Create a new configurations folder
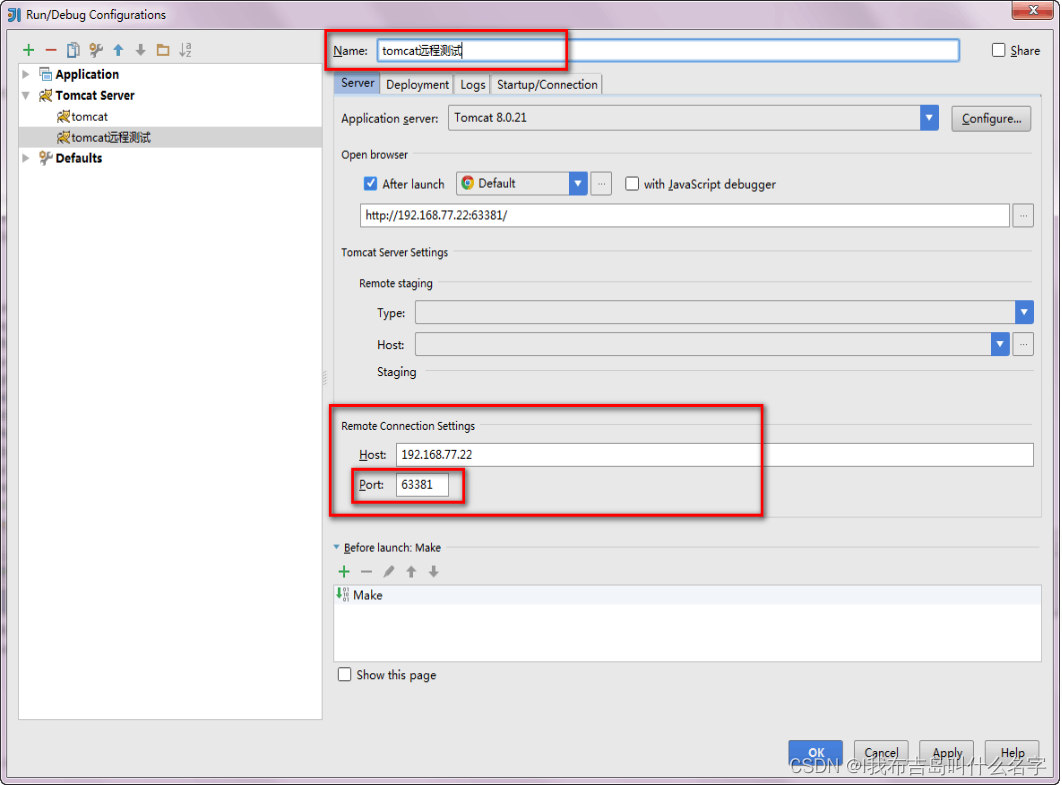 tap(164, 48)
